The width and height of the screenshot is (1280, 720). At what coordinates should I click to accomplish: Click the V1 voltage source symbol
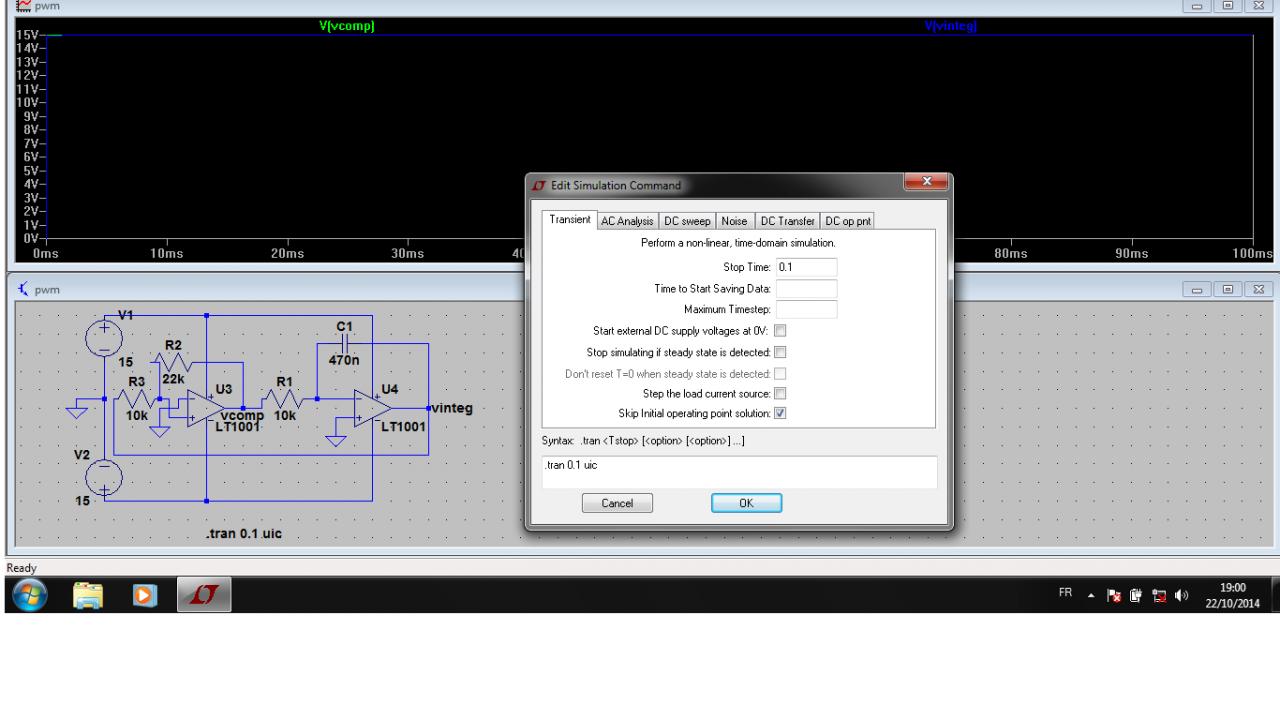pos(105,337)
